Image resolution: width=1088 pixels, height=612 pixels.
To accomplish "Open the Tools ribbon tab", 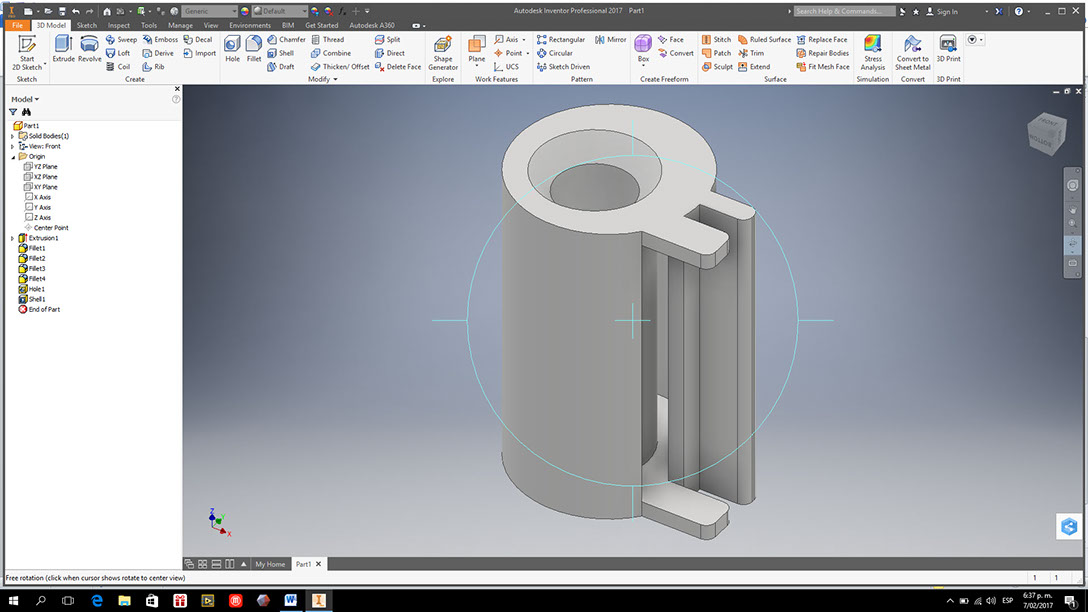I will click(148, 25).
